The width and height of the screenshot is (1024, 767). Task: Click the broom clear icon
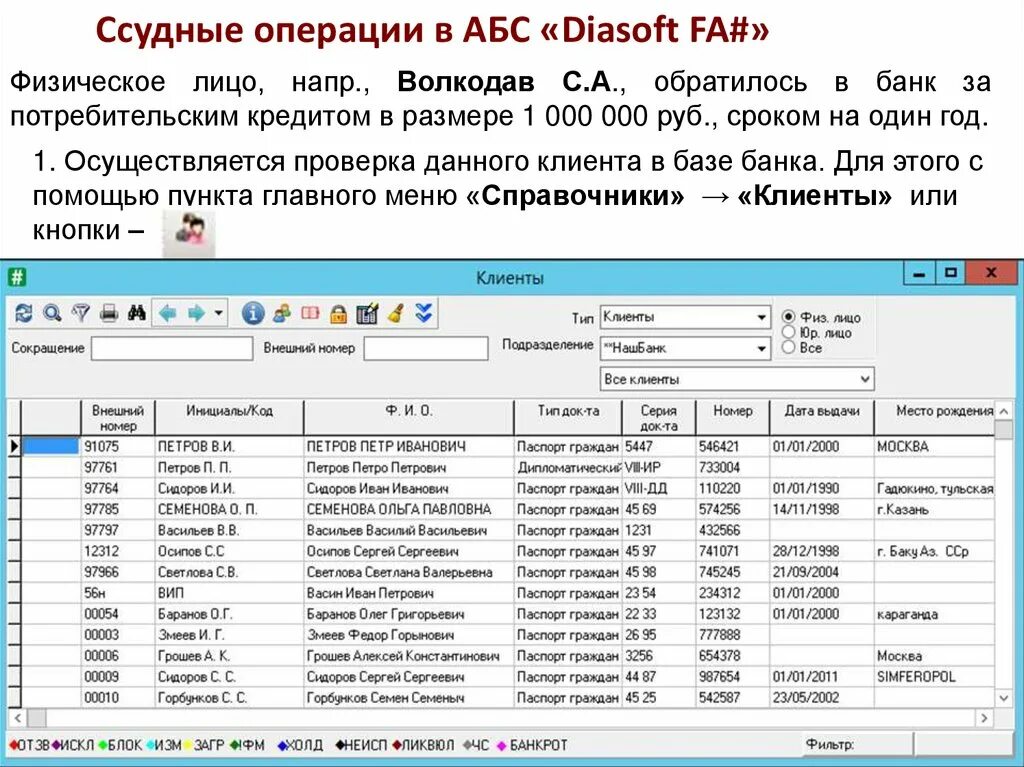(x=395, y=314)
